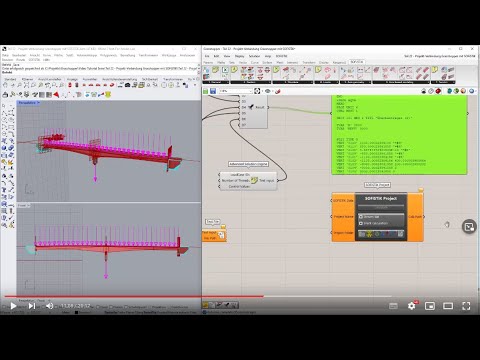Image resolution: width=480 pixels, height=360 pixels.
Task: Click the zoom extents icon on the canvas toolbar
Action: click(x=257, y=91)
